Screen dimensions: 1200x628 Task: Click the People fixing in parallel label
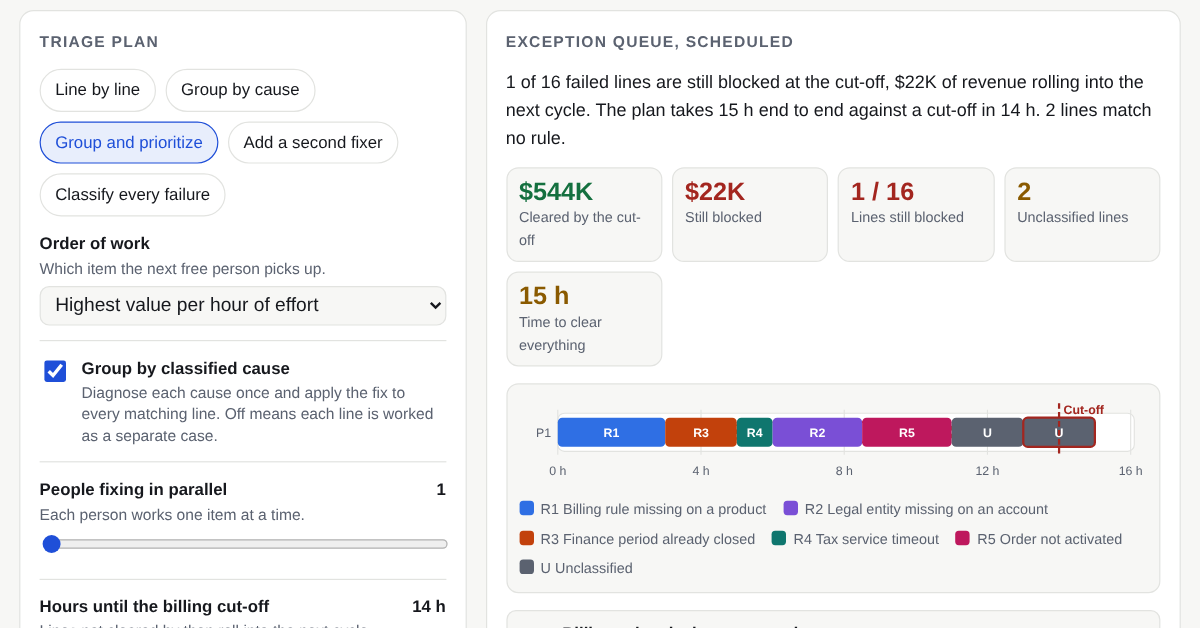133,489
